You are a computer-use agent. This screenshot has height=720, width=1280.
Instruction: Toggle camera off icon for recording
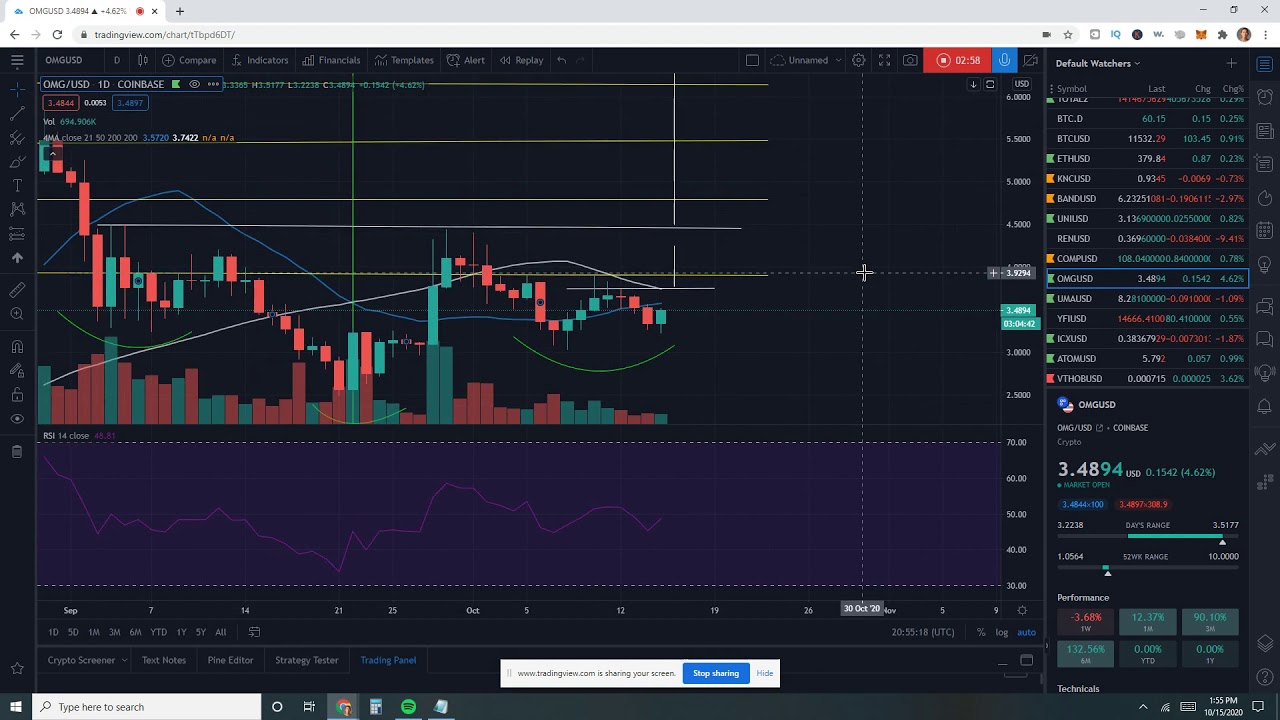tap(1030, 60)
